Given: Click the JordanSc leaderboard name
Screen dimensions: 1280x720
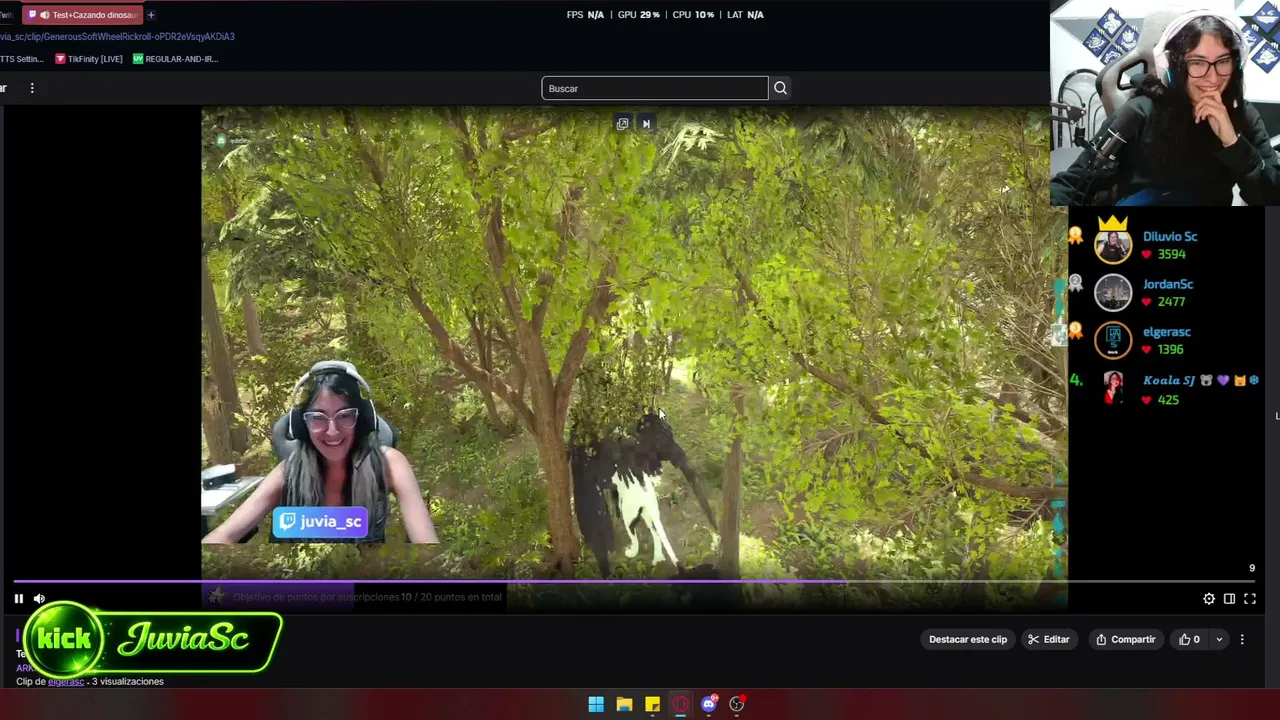Looking at the screenshot, I should [1168, 285].
